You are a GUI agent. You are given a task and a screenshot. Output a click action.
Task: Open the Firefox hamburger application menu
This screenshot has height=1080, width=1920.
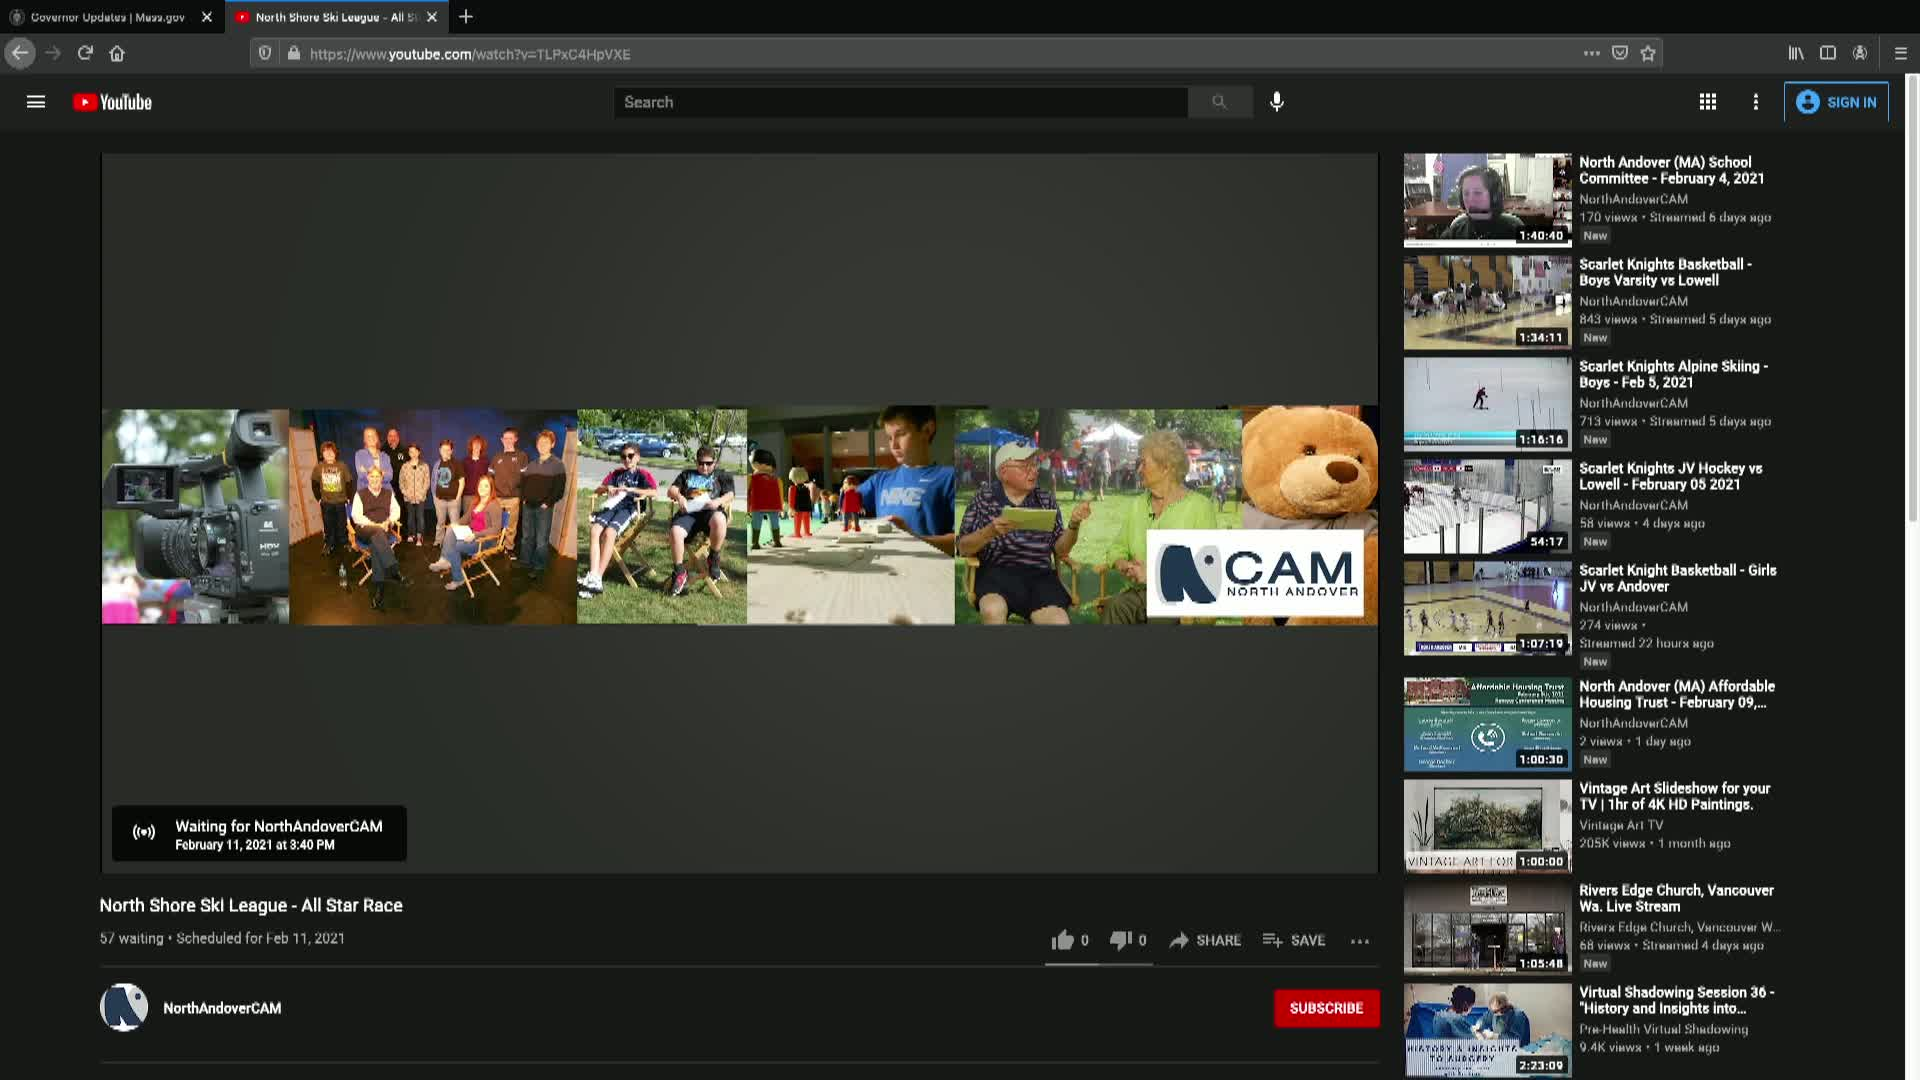(1901, 53)
